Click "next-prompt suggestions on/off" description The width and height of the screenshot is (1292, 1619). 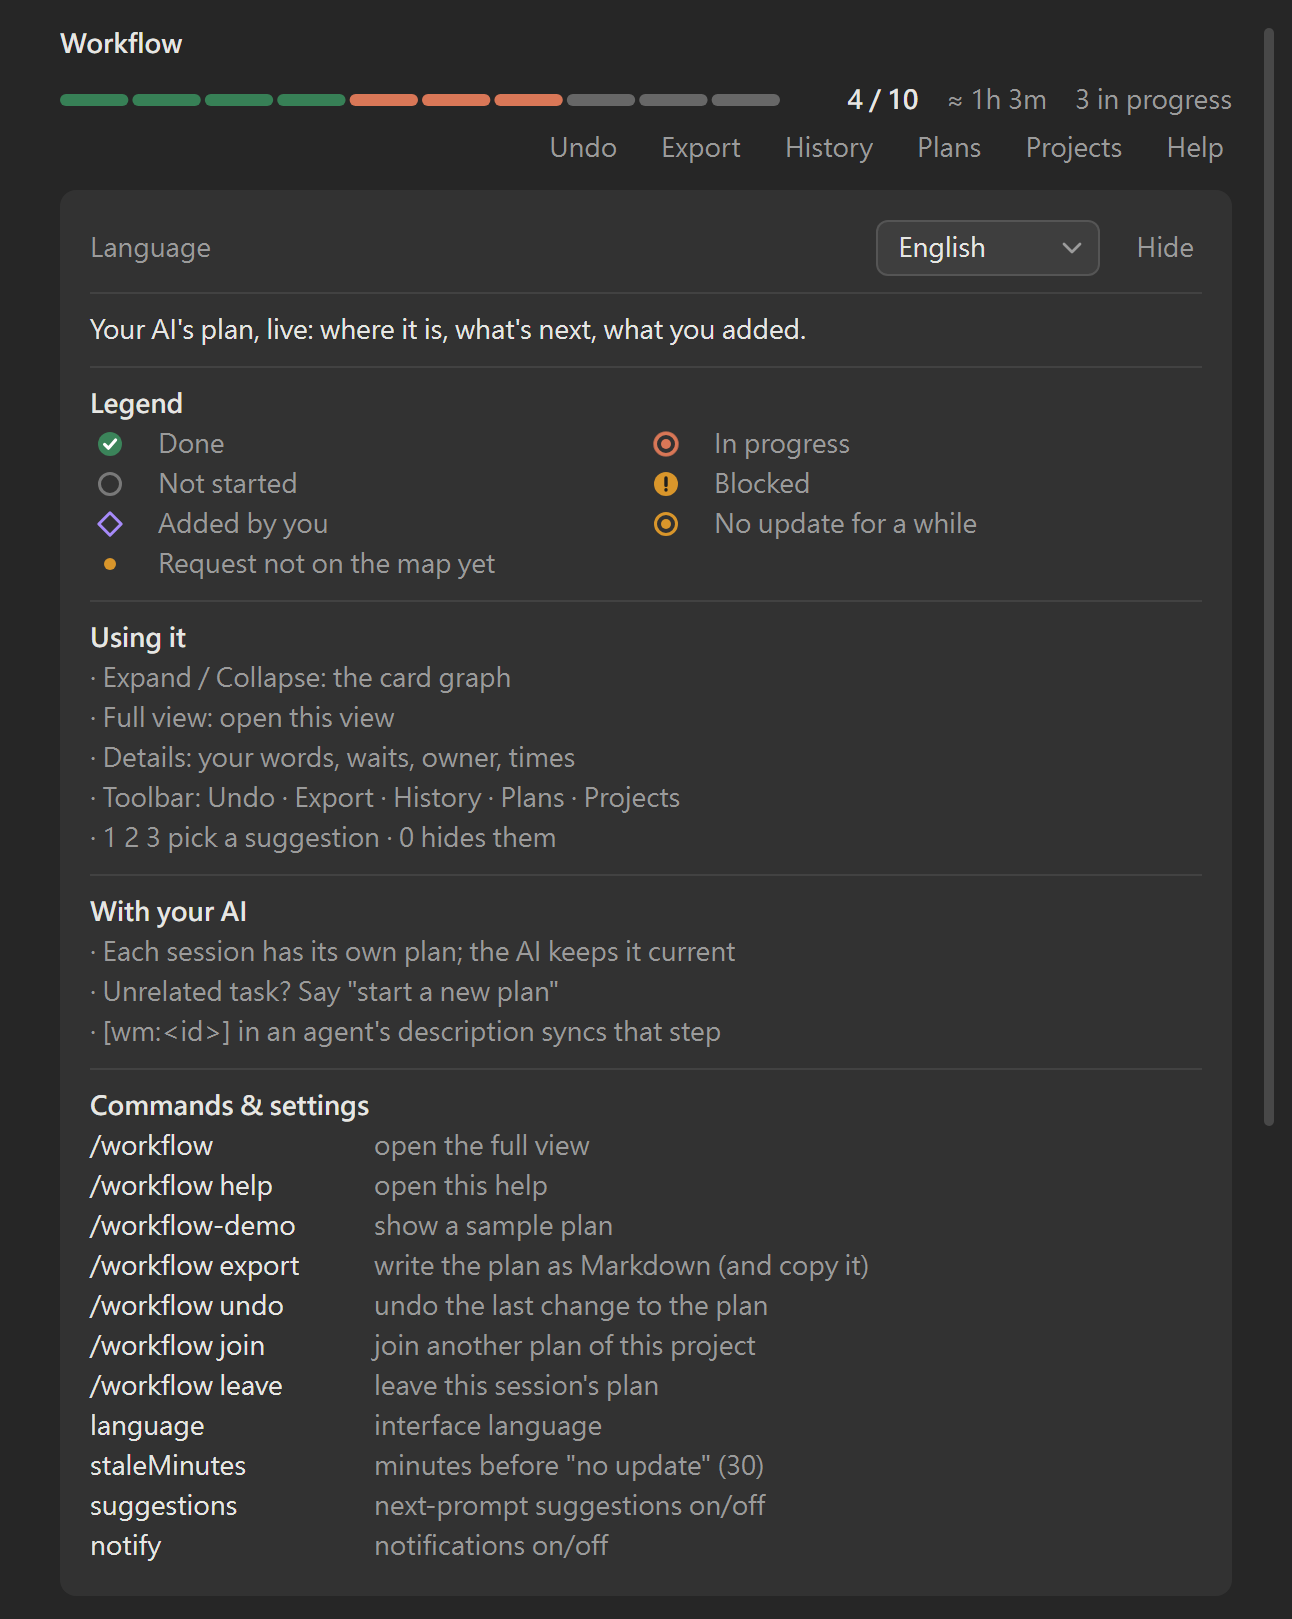click(570, 1506)
